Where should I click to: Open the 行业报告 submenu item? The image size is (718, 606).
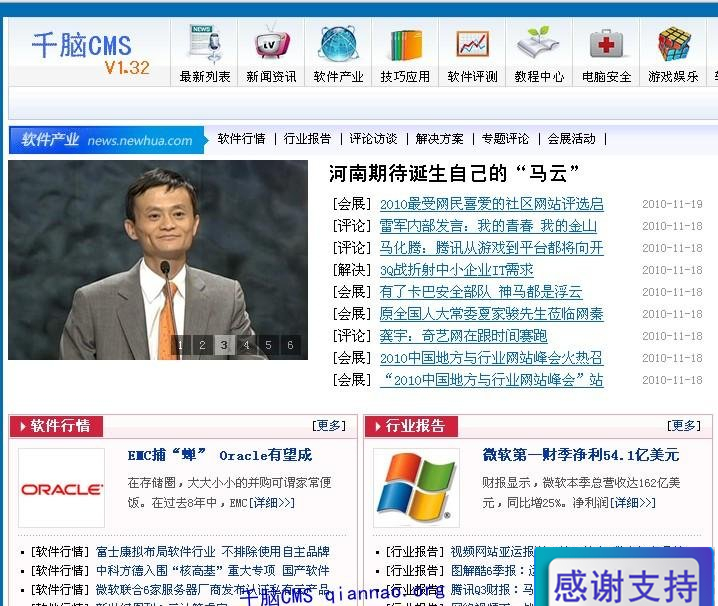coord(307,139)
